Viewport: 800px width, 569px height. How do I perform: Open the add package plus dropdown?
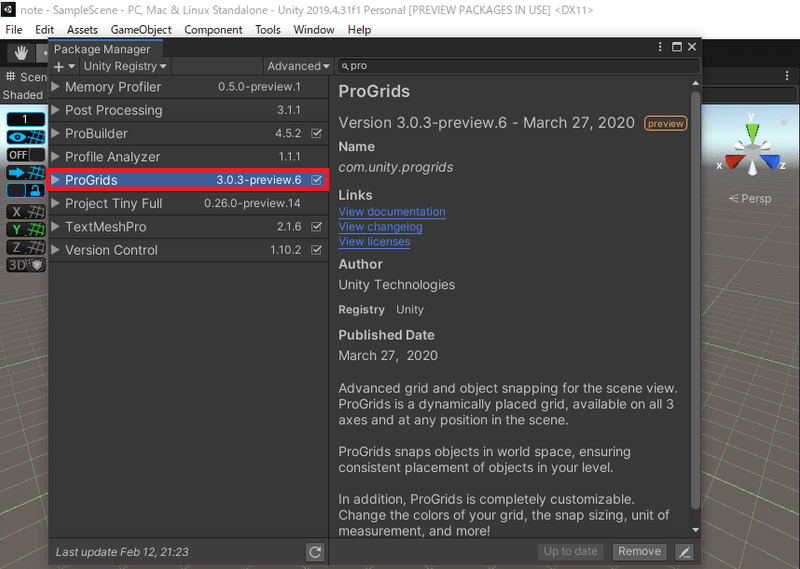[x=64, y=66]
